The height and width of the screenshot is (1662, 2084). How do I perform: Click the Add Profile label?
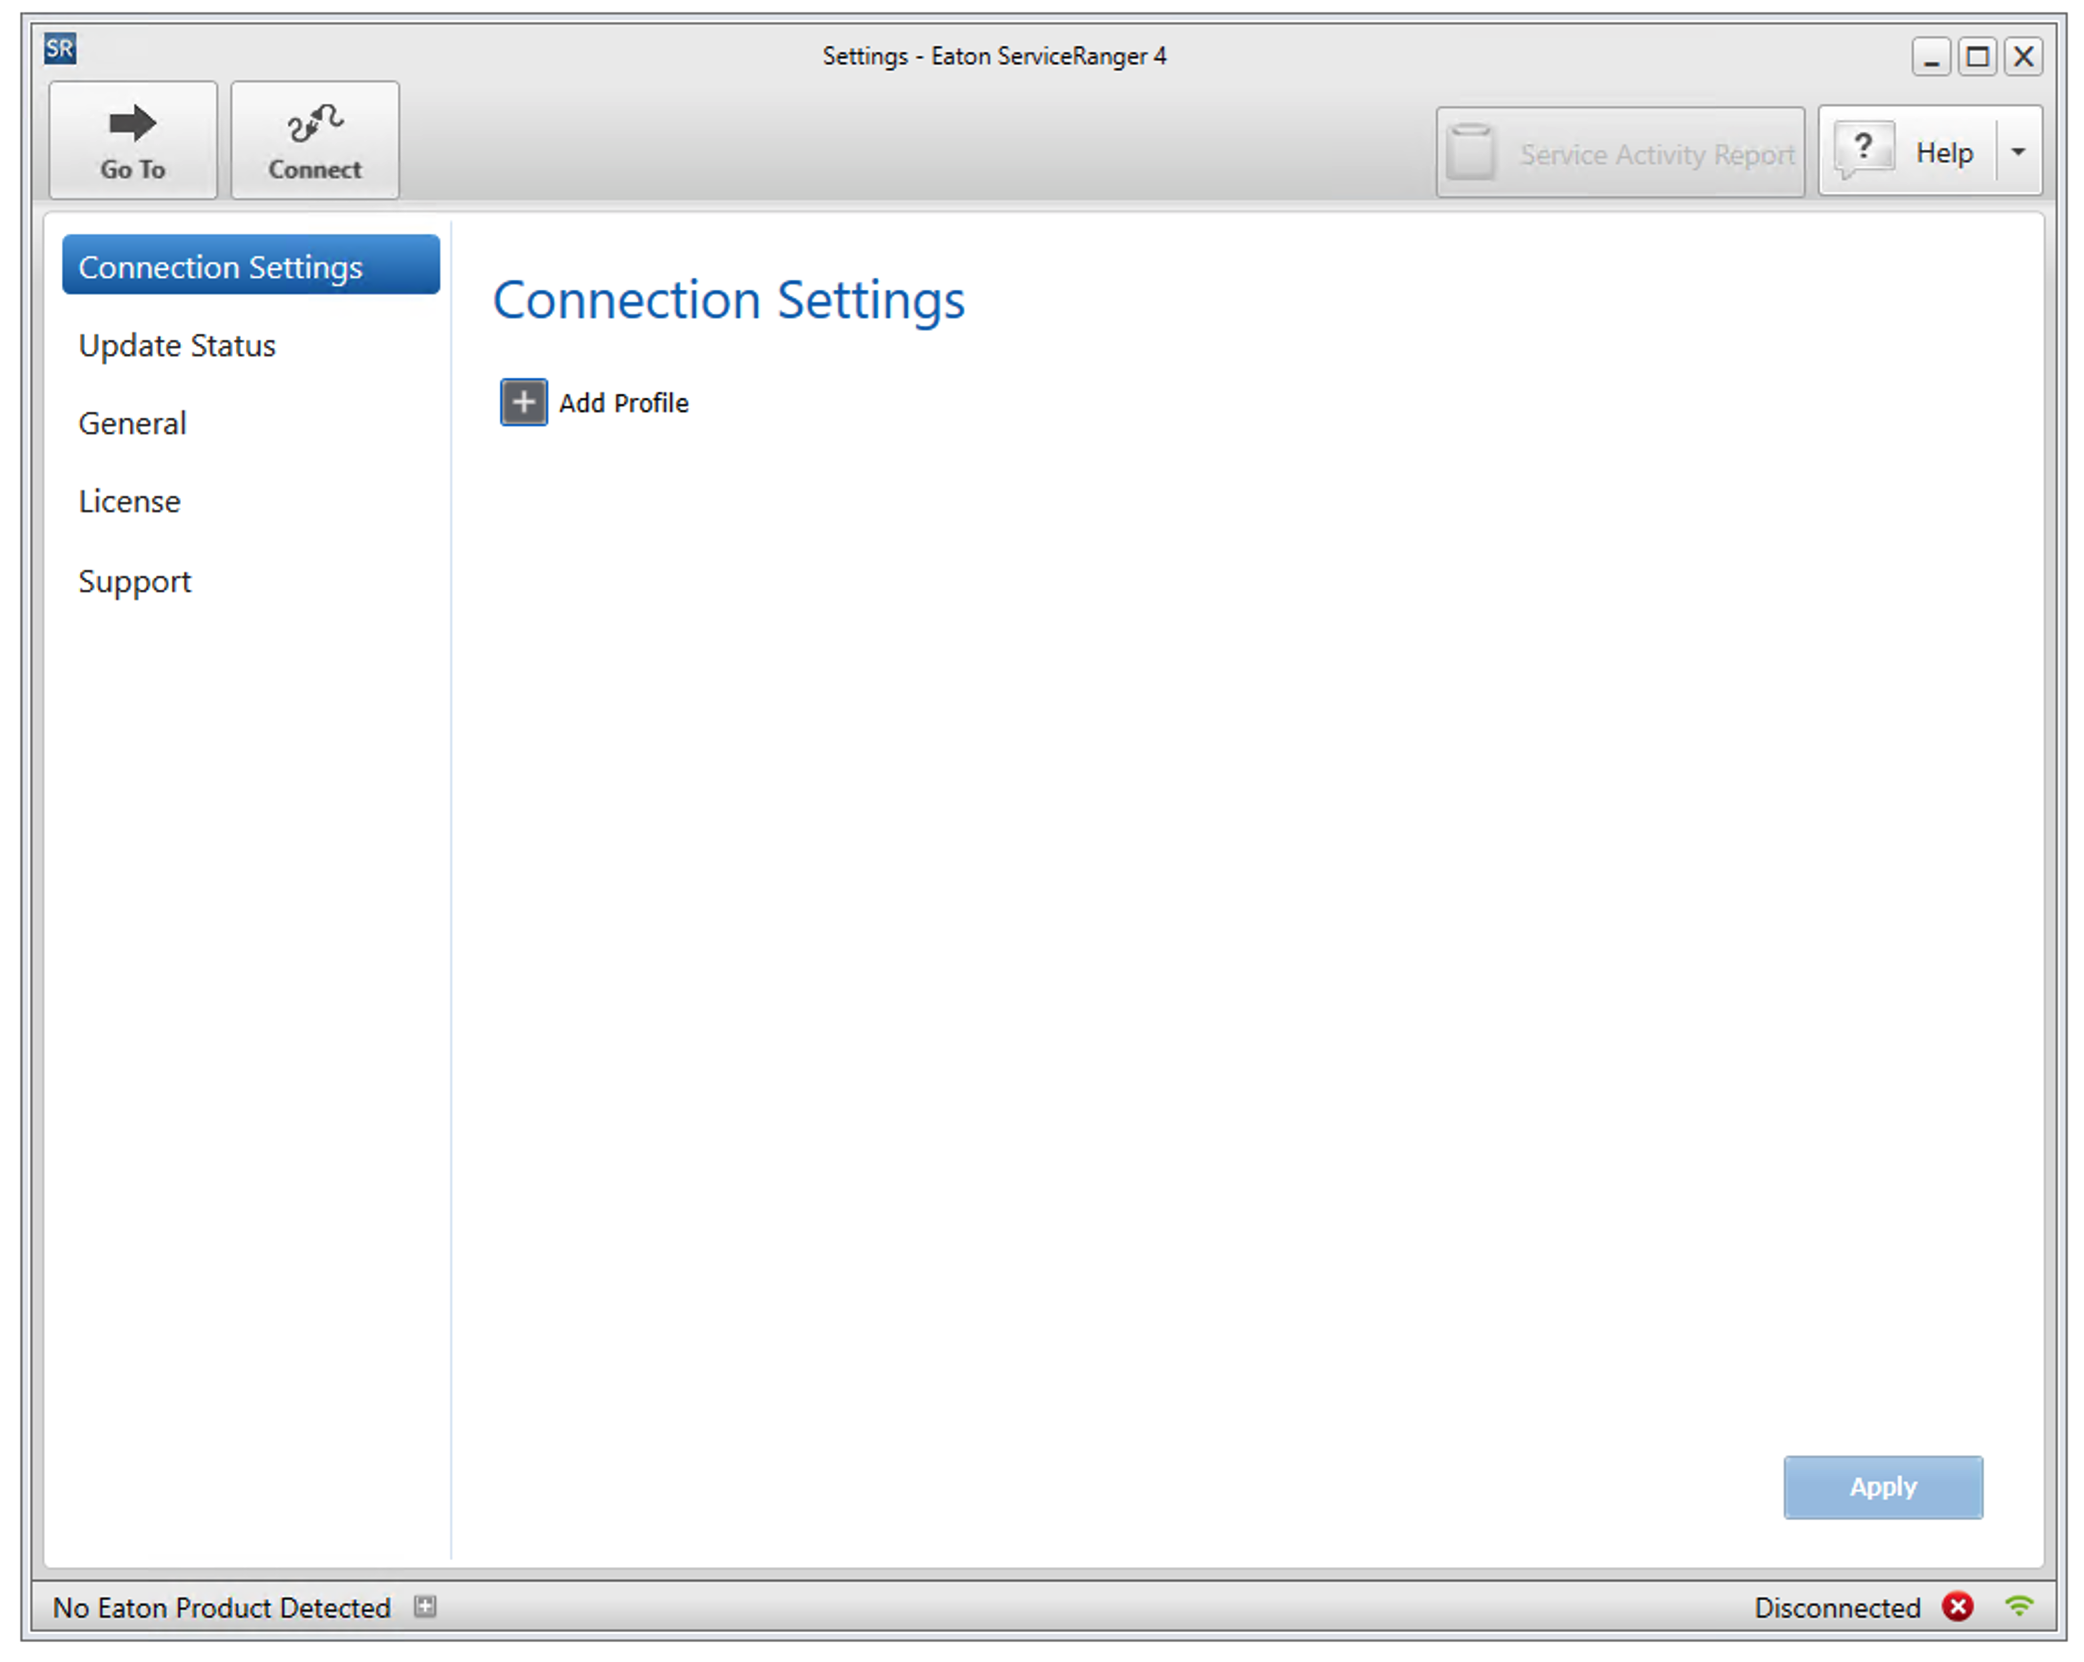point(623,403)
